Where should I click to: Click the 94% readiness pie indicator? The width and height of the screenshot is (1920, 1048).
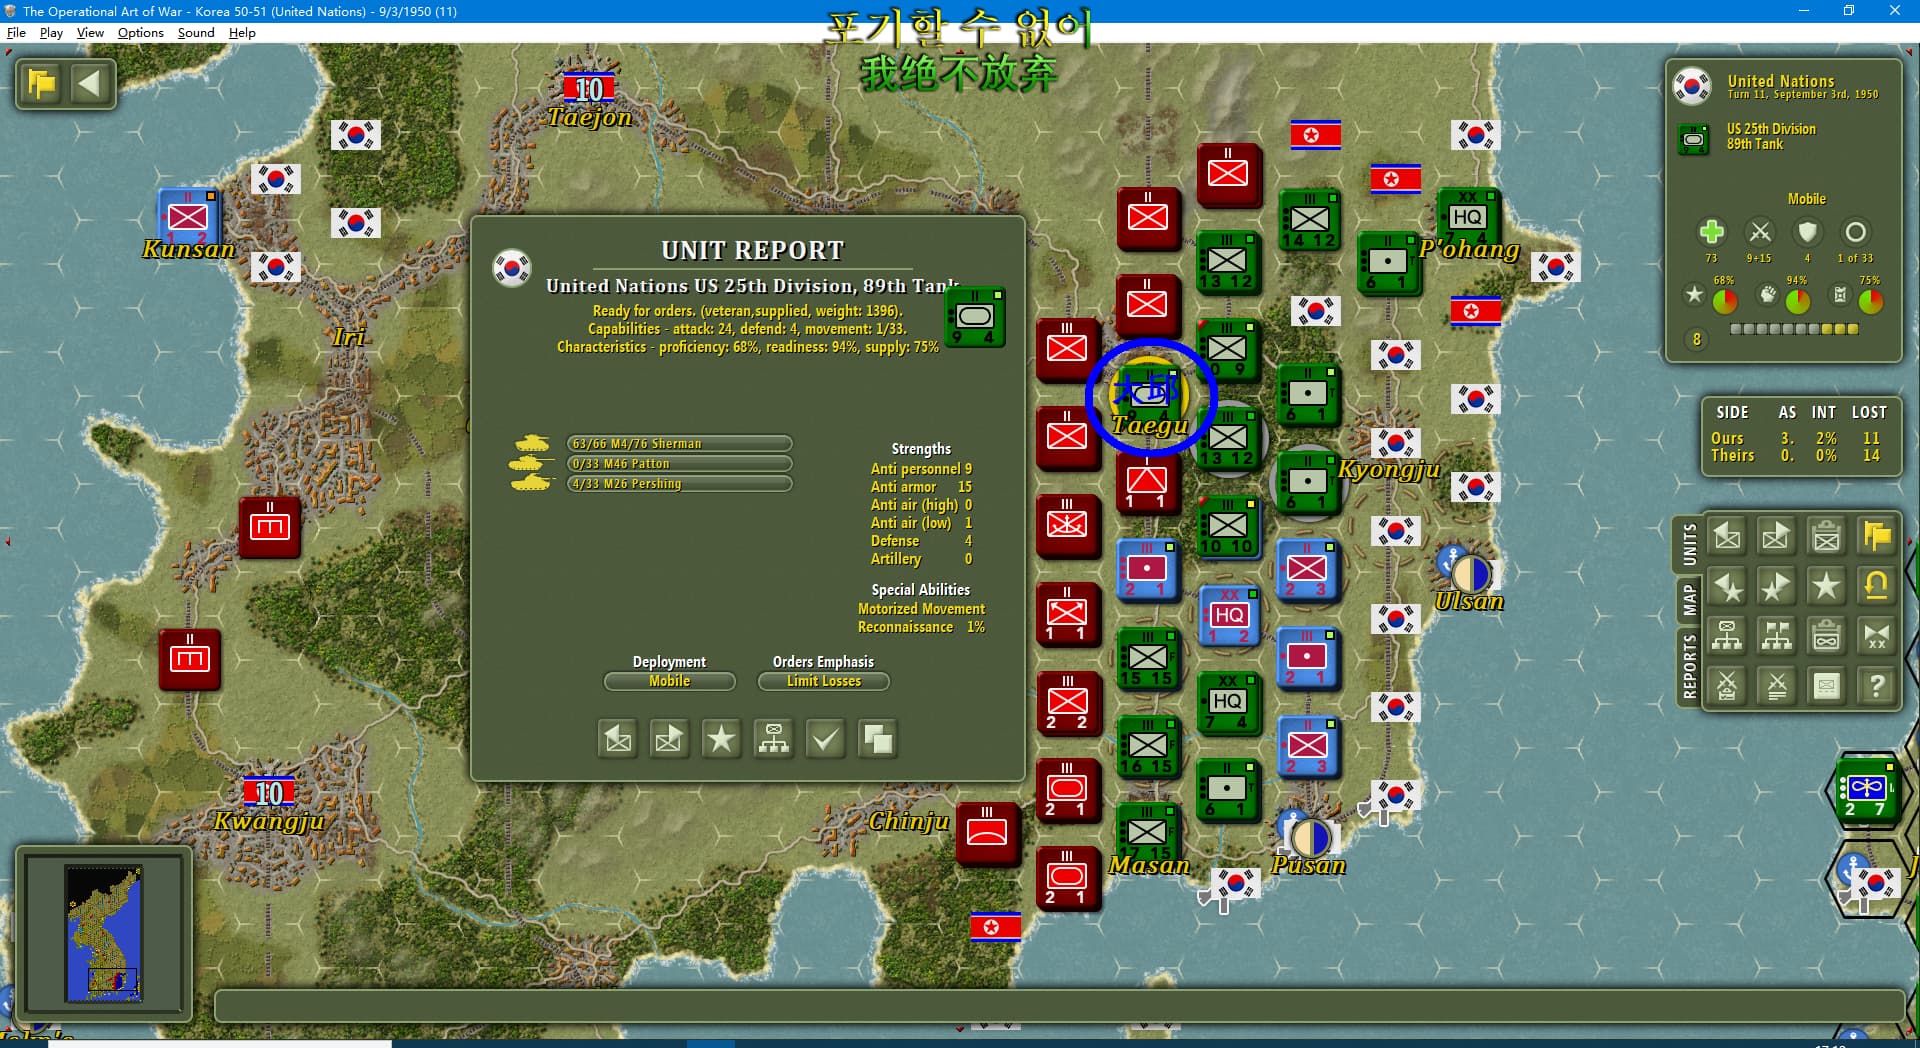click(1797, 300)
